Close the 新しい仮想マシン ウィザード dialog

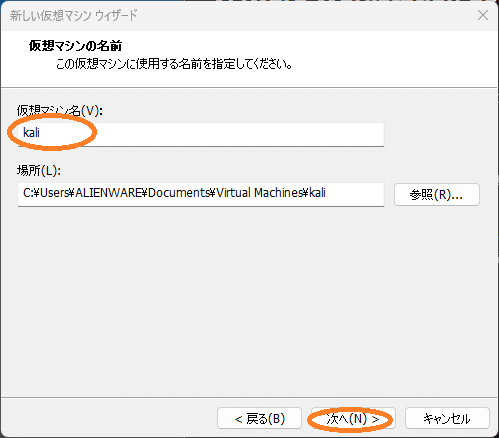(483, 15)
